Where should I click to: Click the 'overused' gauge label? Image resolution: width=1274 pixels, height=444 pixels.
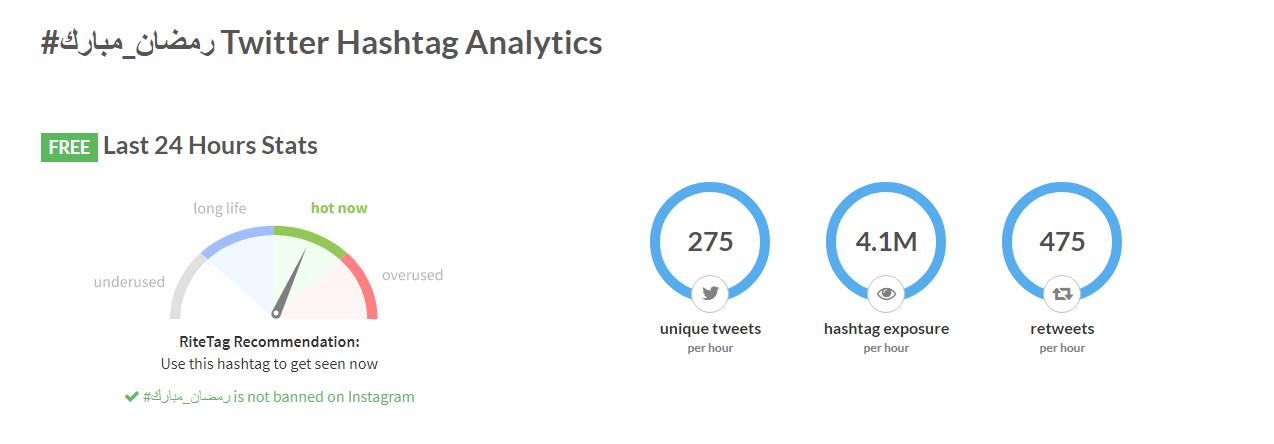[x=412, y=275]
